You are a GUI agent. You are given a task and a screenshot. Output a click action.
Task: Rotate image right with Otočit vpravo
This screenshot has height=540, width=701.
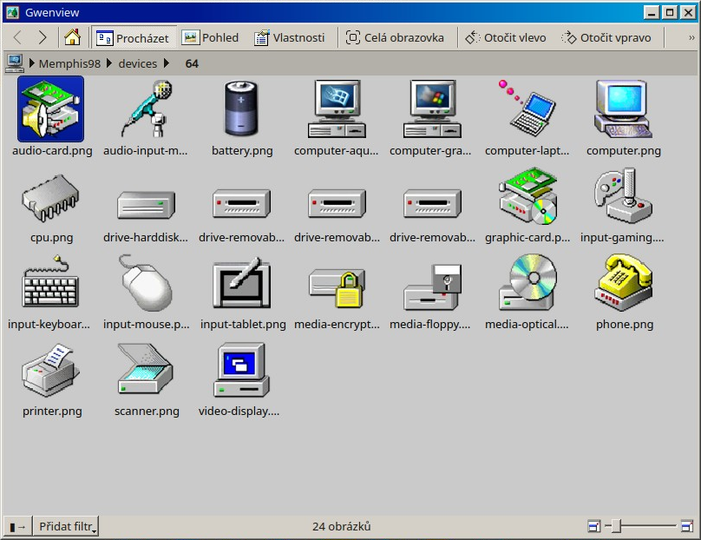click(x=606, y=38)
